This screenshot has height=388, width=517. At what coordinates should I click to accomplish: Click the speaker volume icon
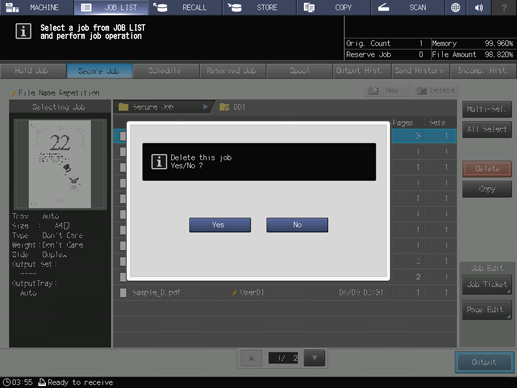click(x=479, y=7)
